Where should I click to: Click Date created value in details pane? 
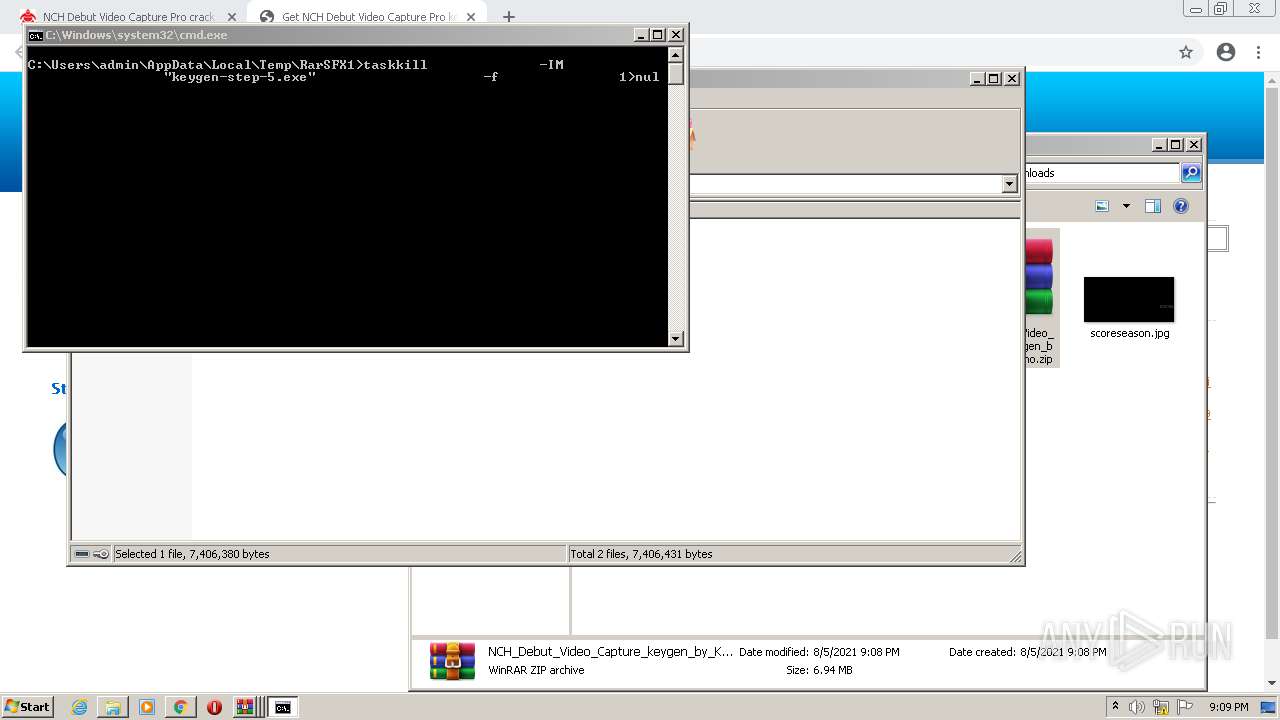(x=1065, y=652)
